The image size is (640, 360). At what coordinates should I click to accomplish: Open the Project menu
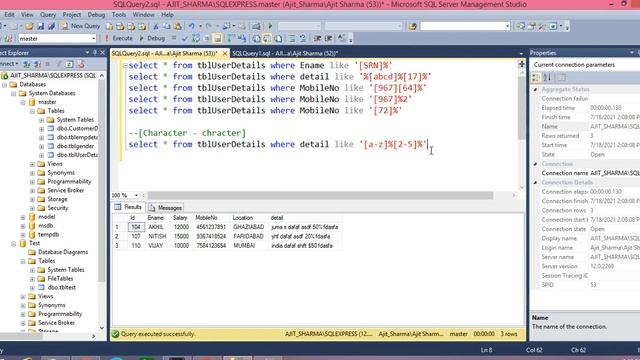pyautogui.click(x=72, y=15)
